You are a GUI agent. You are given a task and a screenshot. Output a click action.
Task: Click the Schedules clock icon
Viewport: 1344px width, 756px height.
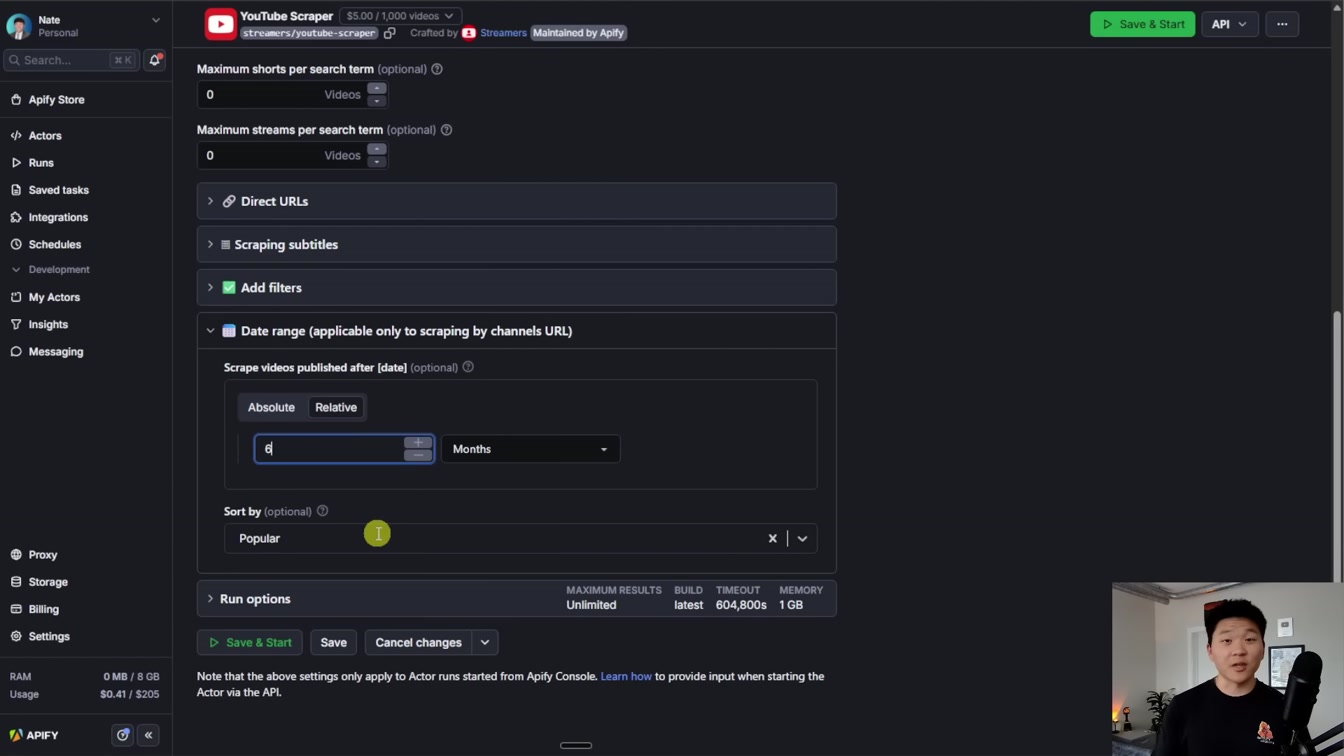[x=16, y=244]
